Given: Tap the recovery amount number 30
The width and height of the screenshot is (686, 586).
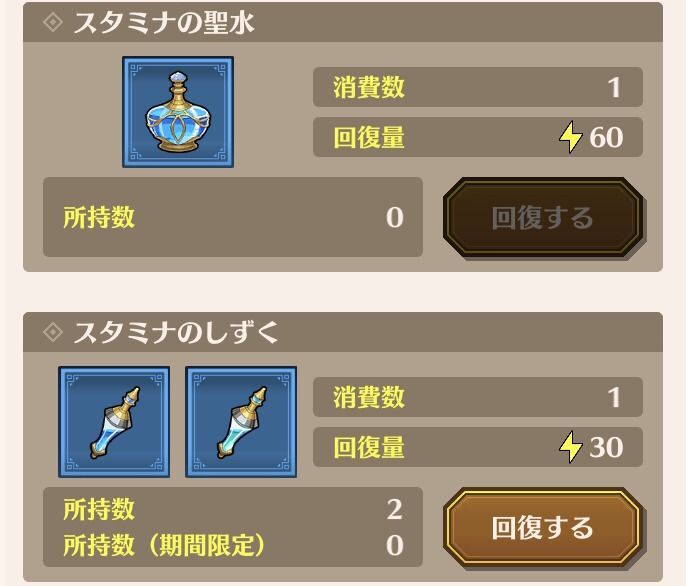Looking at the screenshot, I should click(x=606, y=447).
